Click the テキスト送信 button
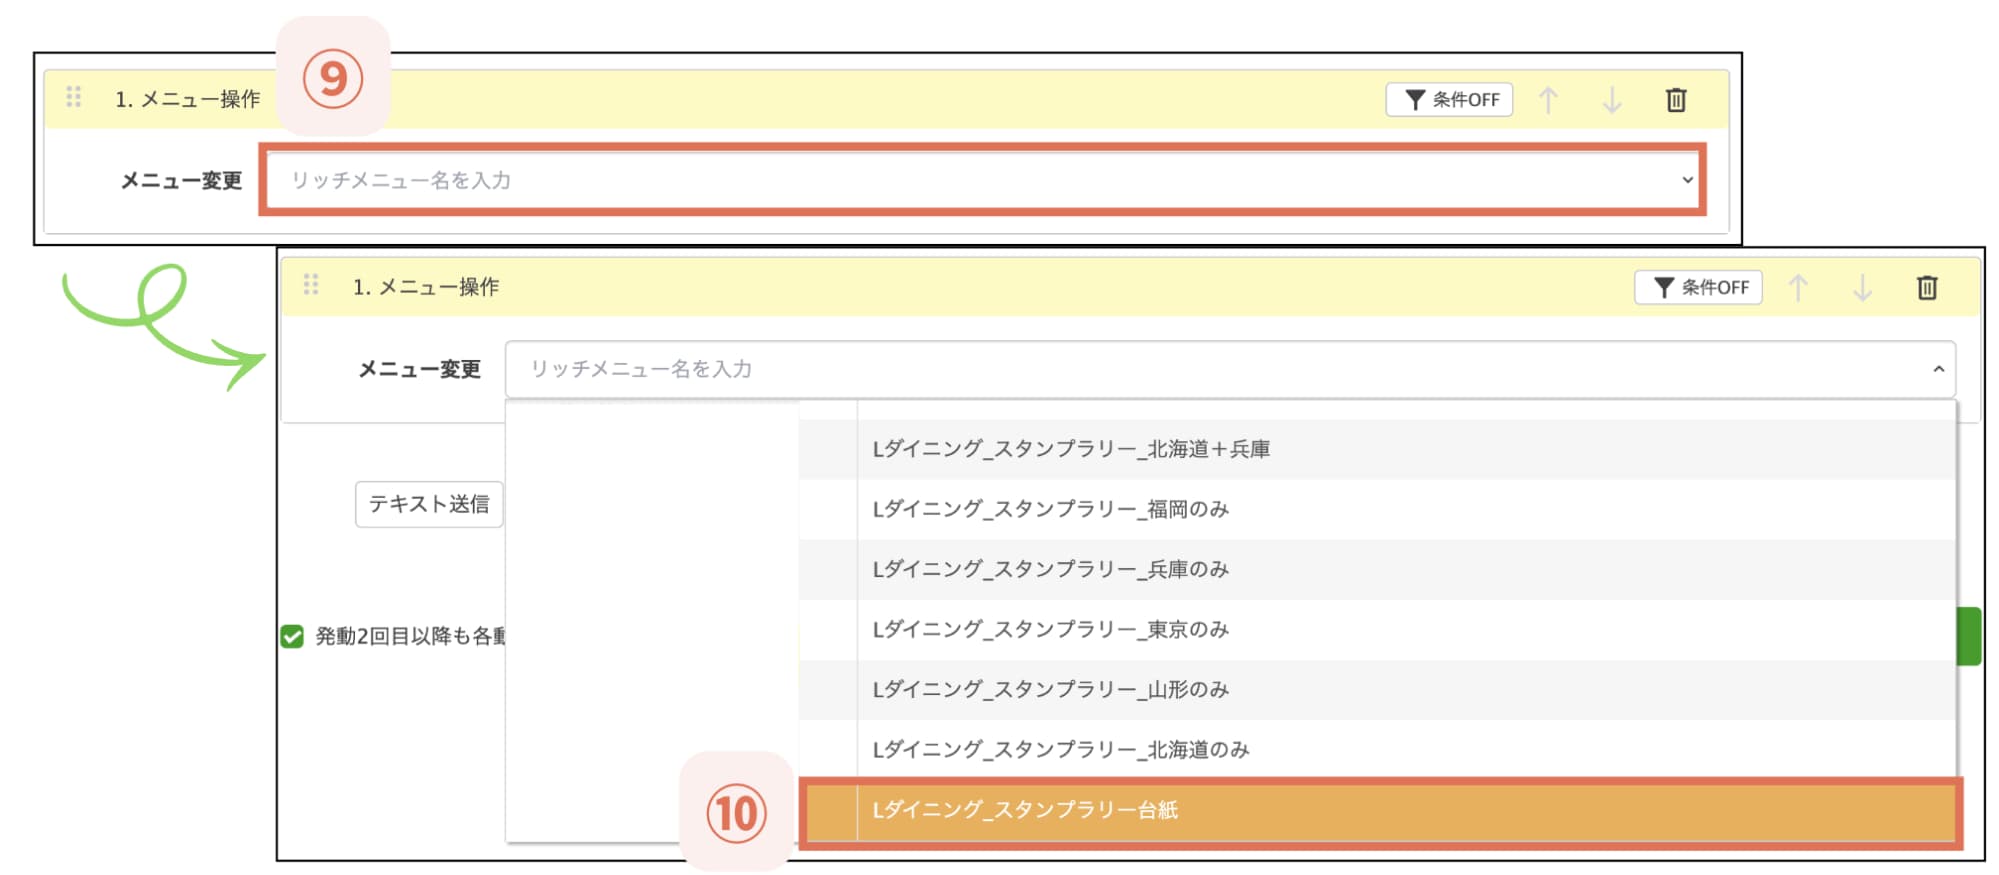This screenshot has width=1999, height=875. 429,505
